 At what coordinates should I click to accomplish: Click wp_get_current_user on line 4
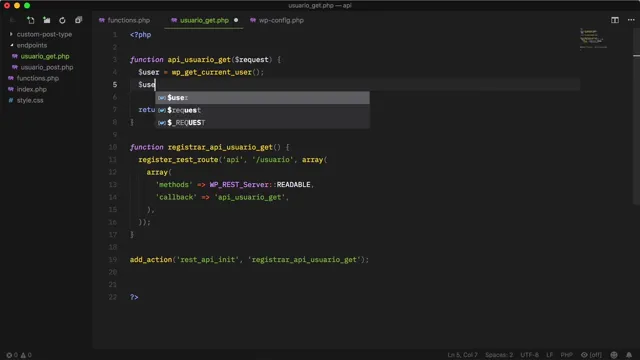coord(211,72)
